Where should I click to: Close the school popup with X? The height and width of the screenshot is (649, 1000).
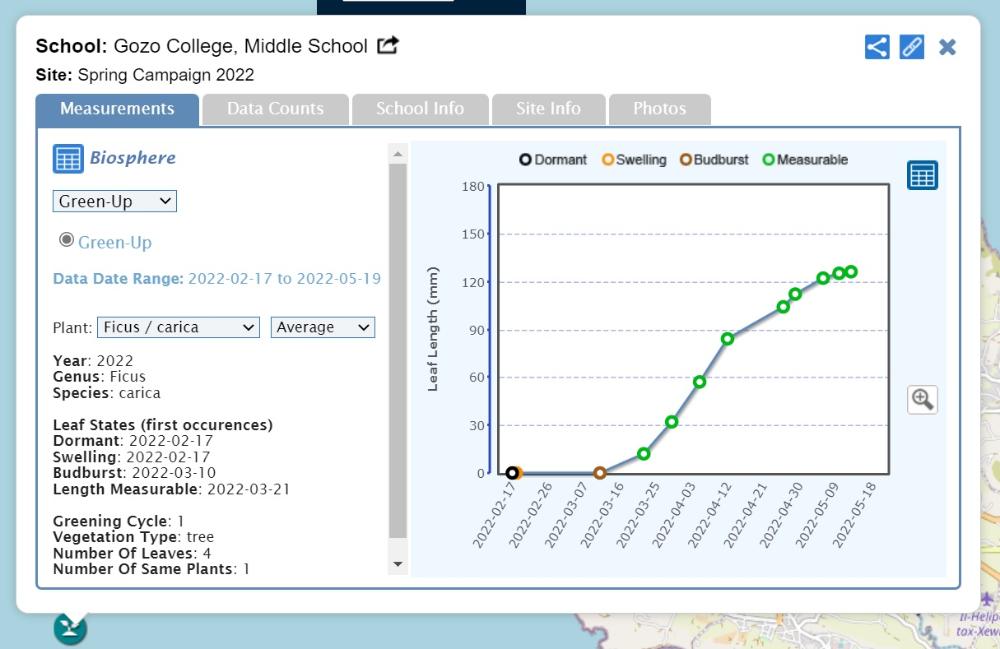pos(947,47)
